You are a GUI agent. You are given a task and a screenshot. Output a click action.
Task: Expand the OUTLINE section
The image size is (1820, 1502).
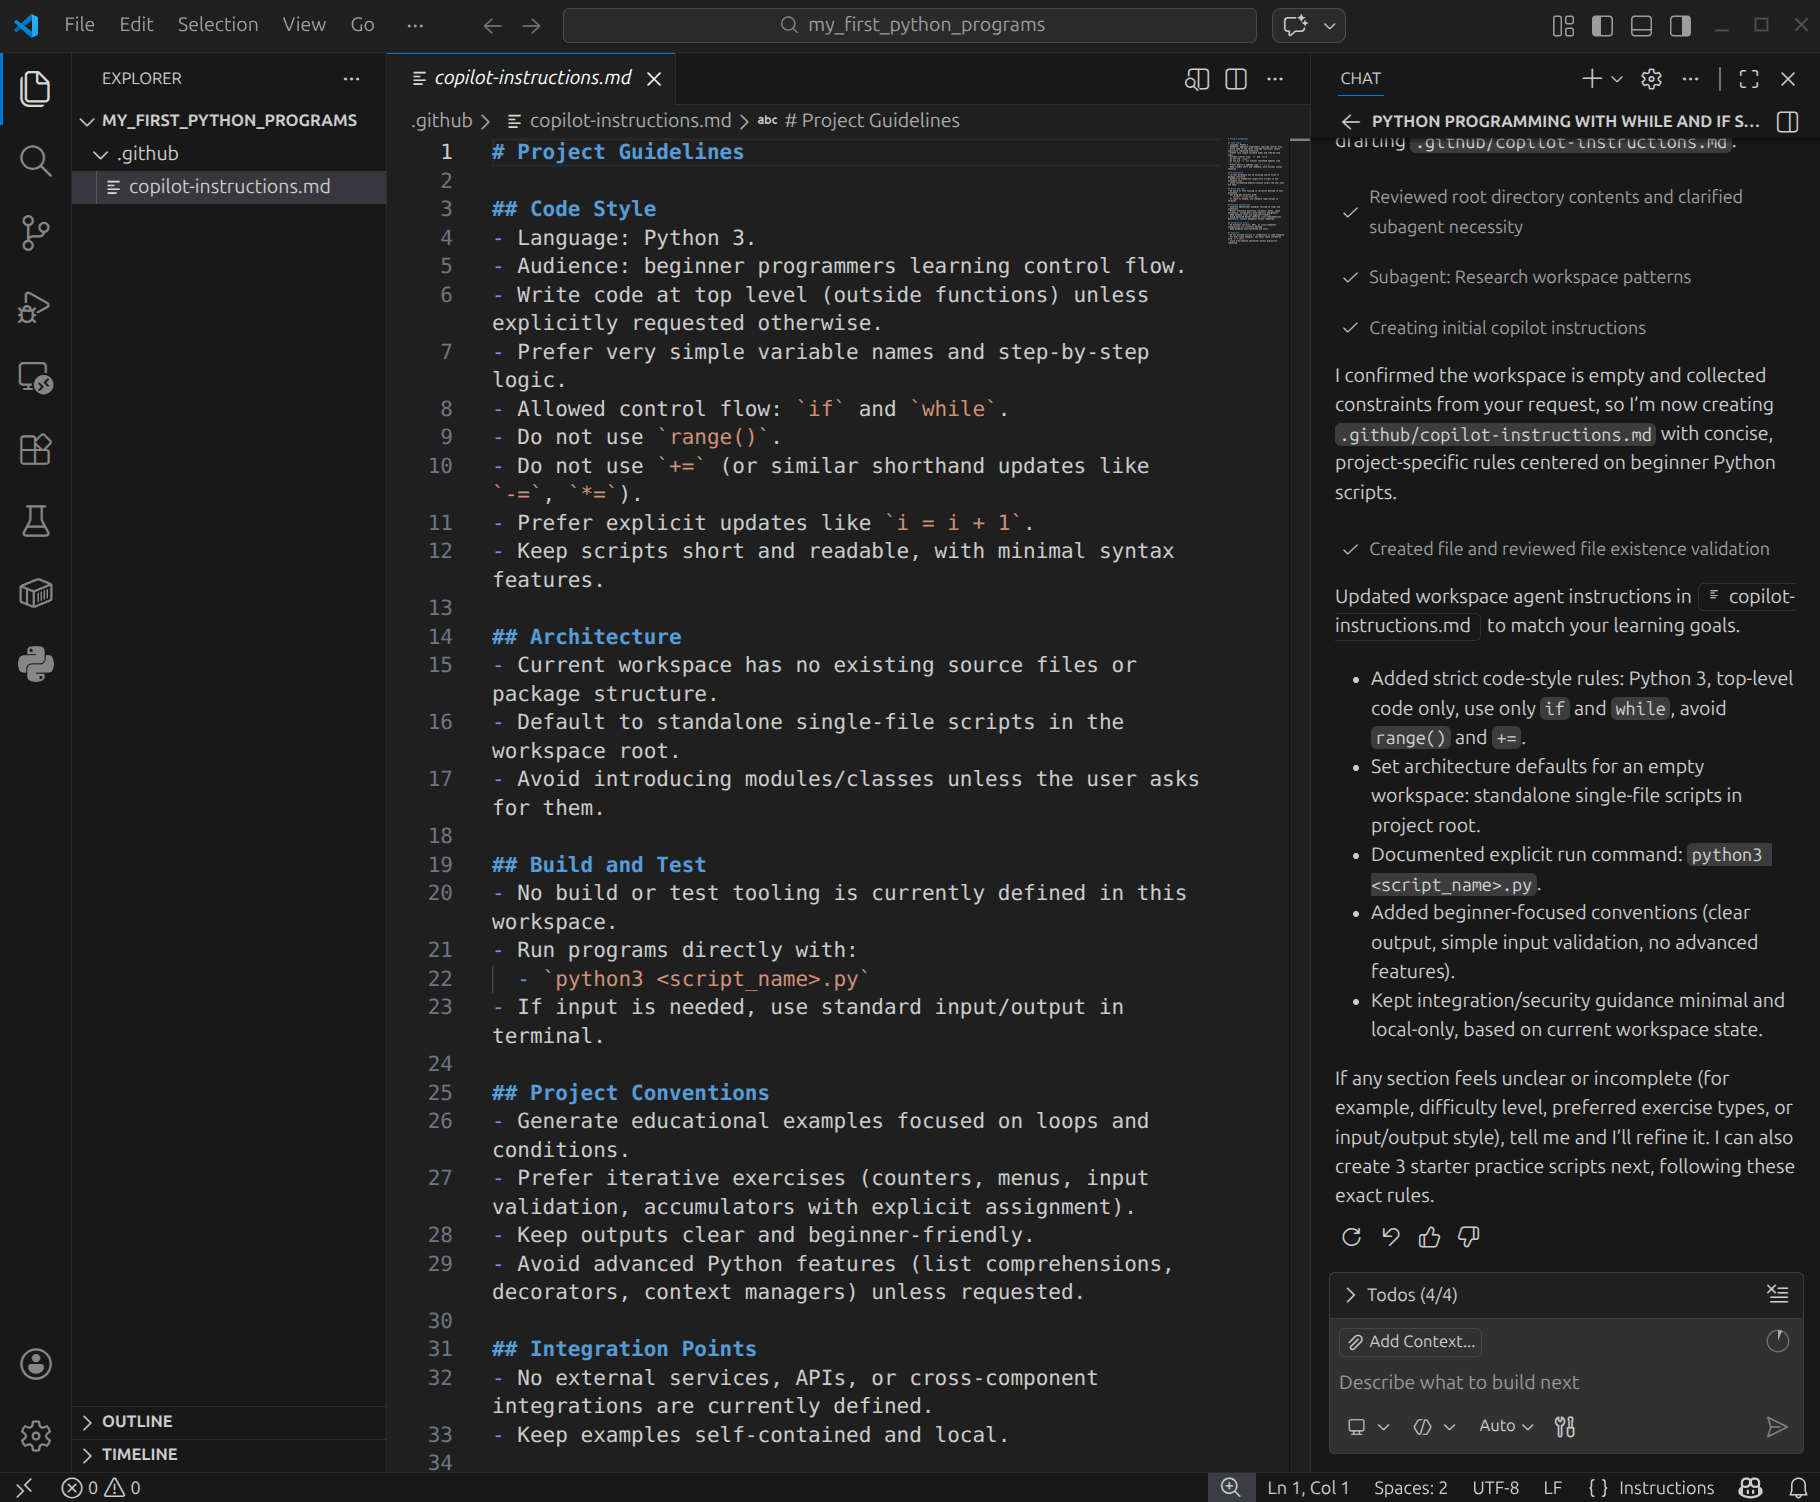137,1421
